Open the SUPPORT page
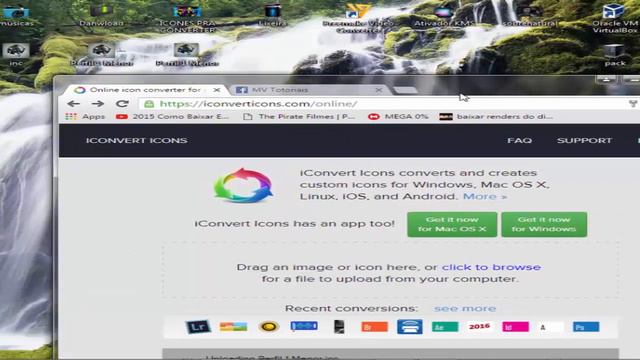The height and width of the screenshot is (360, 640). pyautogui.click(x=584, y=140)
